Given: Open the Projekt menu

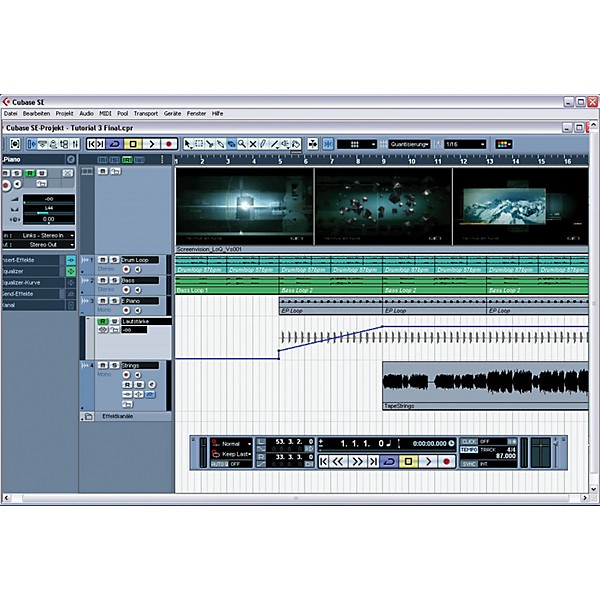Looking at the screenshot, I should (64, 114).
